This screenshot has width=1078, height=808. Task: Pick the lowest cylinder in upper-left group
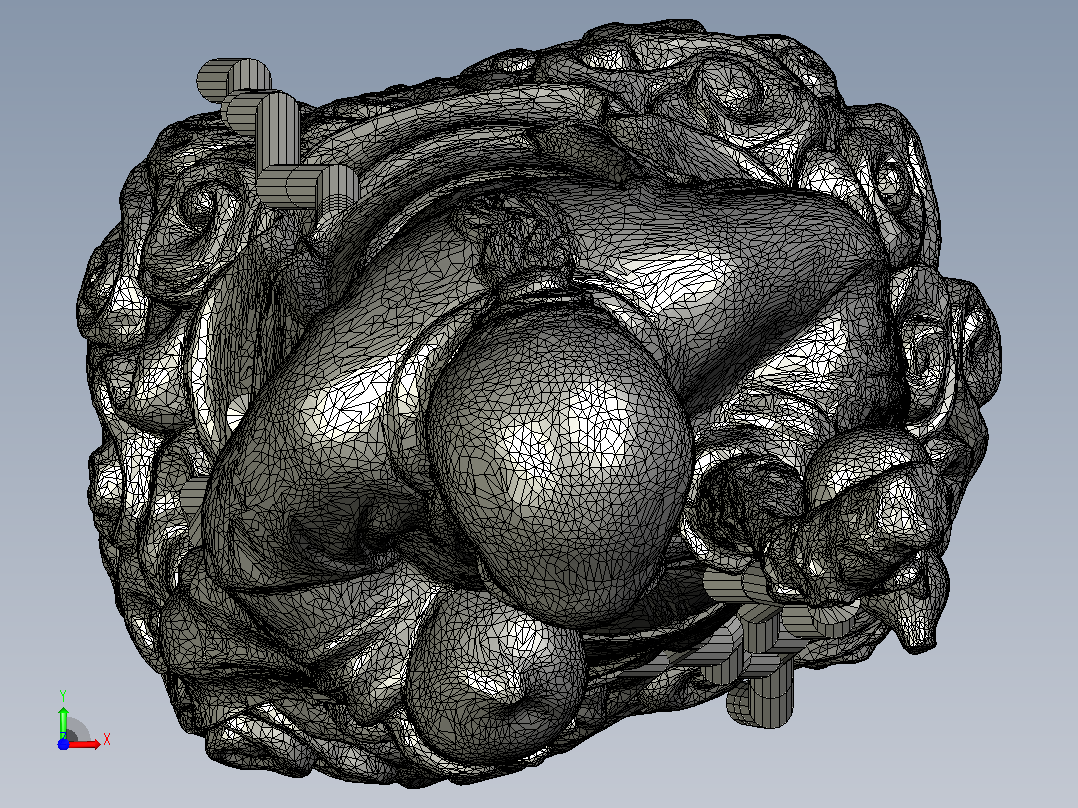tap(309, 187)
